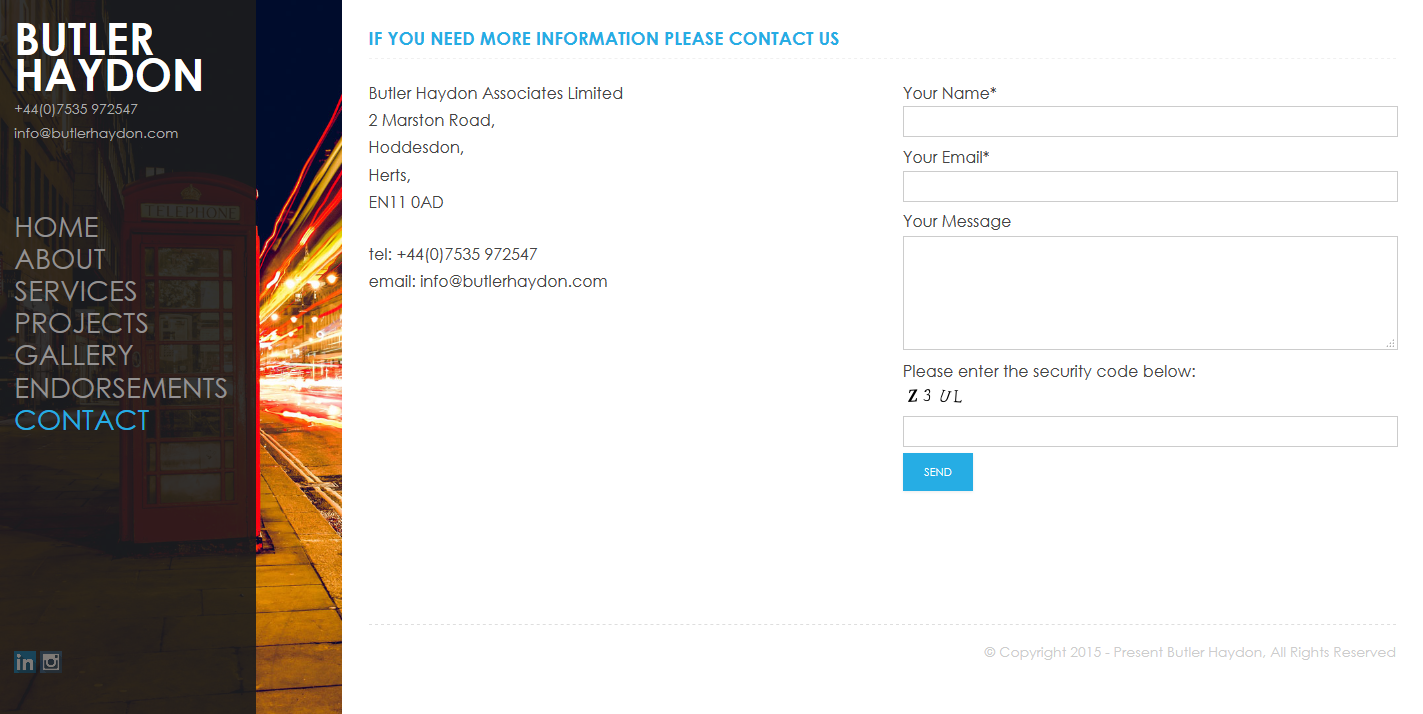Click the security code input box
This screenshot has width=1423, height=714.
1150,432
